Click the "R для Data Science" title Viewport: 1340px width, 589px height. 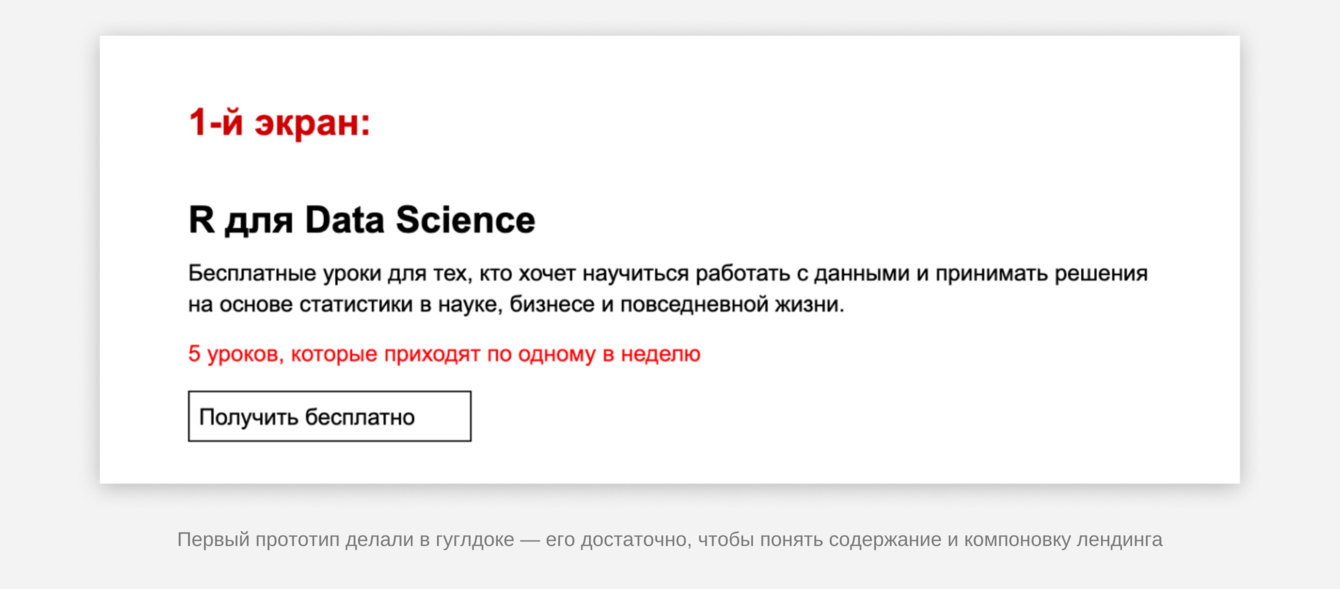tap(361, 220)
